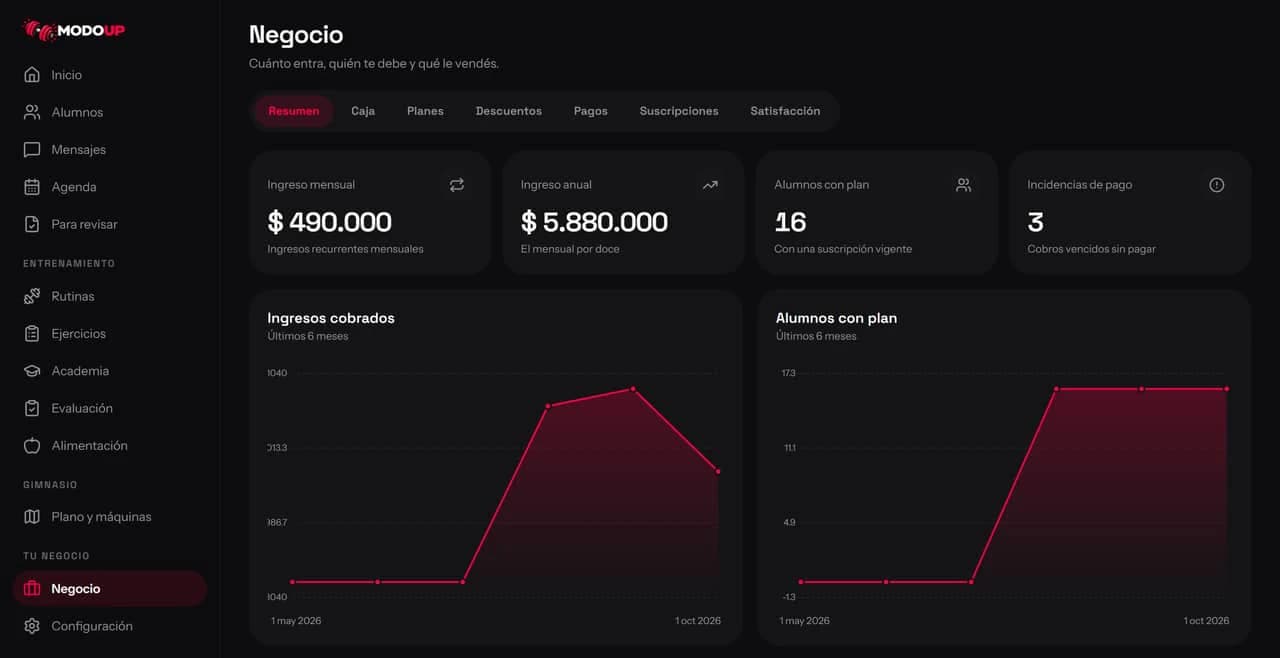Screen dimensions: 1280x658
Task: Open Plano y máquinas in sidebar
Action: (110, 517)
